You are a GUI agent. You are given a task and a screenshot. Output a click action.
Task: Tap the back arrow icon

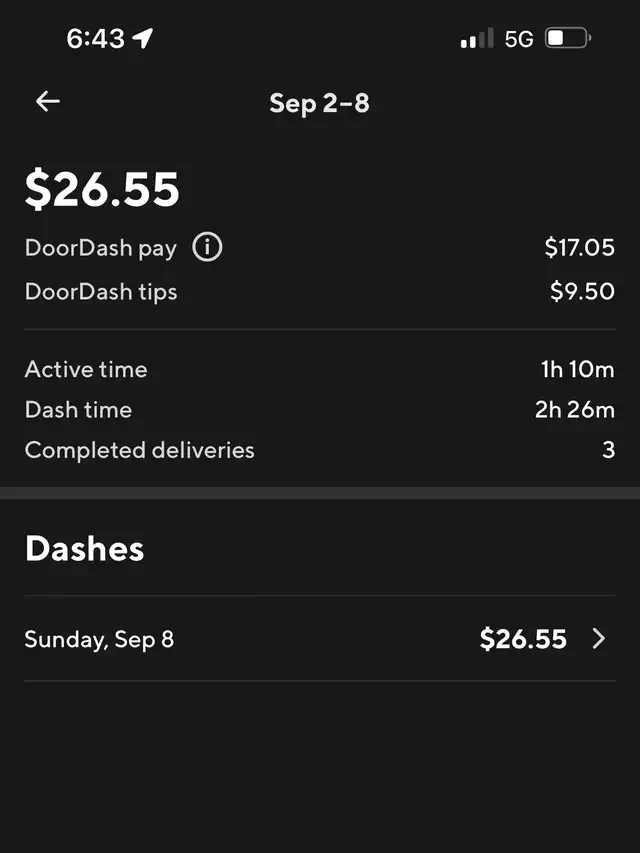click(x=47, y=101)
